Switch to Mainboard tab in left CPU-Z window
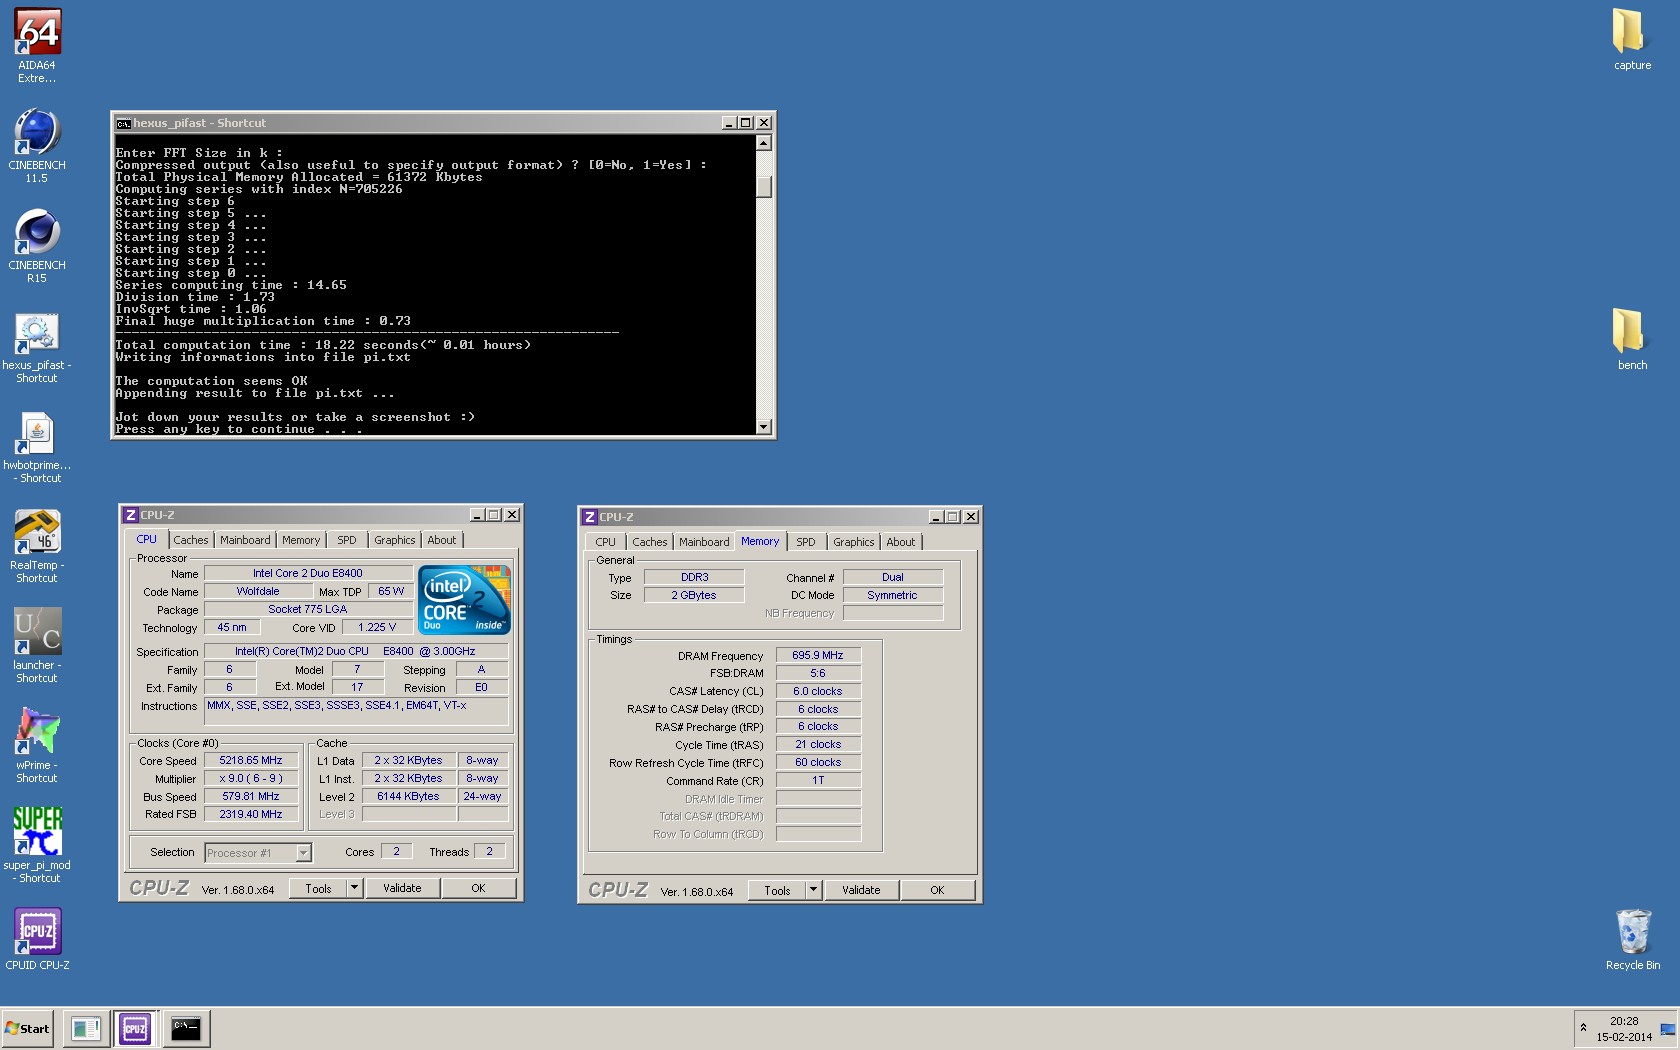1680x1050 pixels. pos(245,540)
